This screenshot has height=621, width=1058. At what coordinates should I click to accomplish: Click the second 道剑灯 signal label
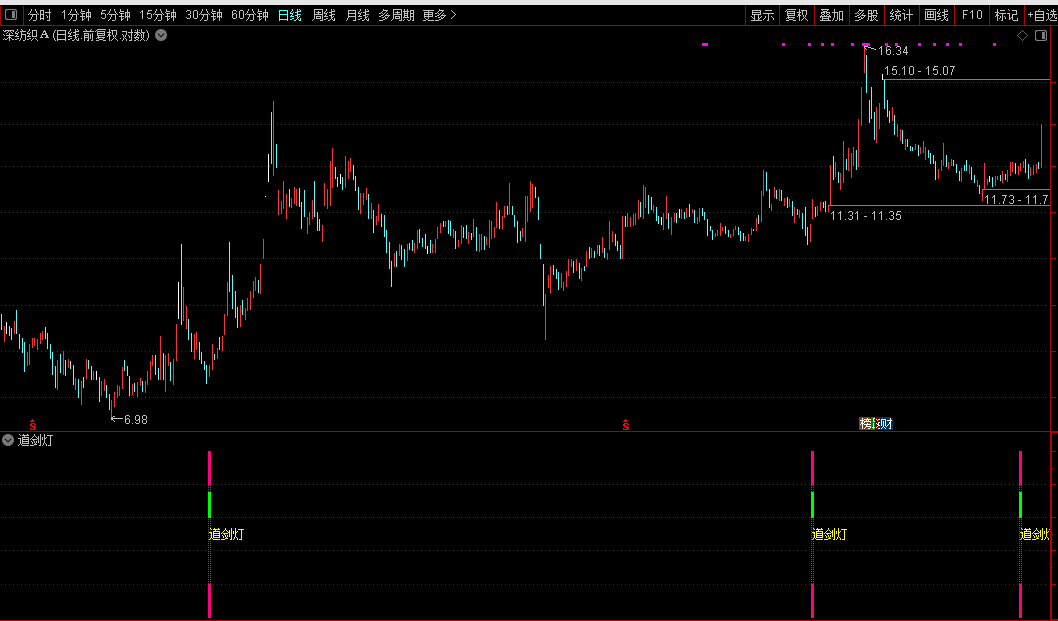click(x=829, y=535)
